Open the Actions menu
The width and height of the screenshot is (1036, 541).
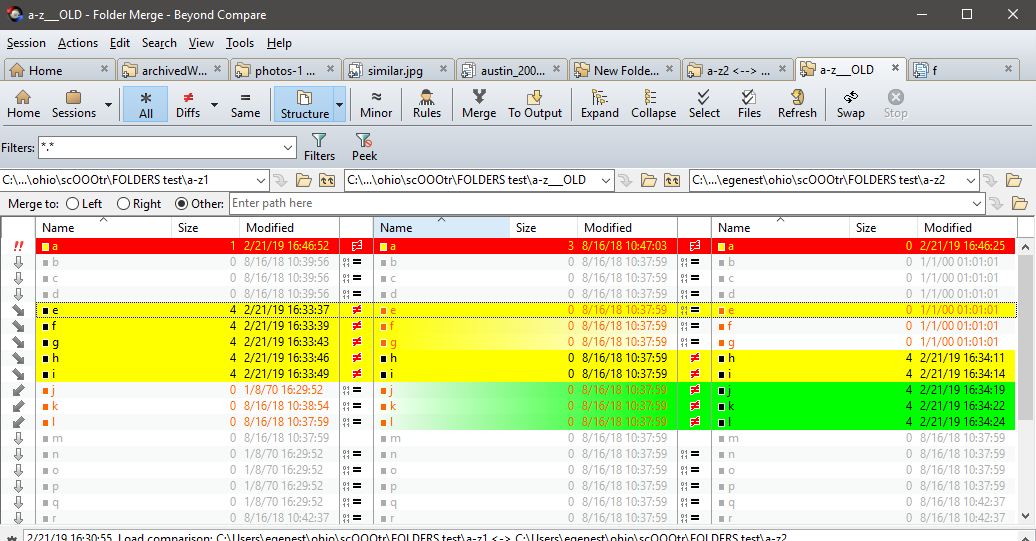click(x=77, y=43)
